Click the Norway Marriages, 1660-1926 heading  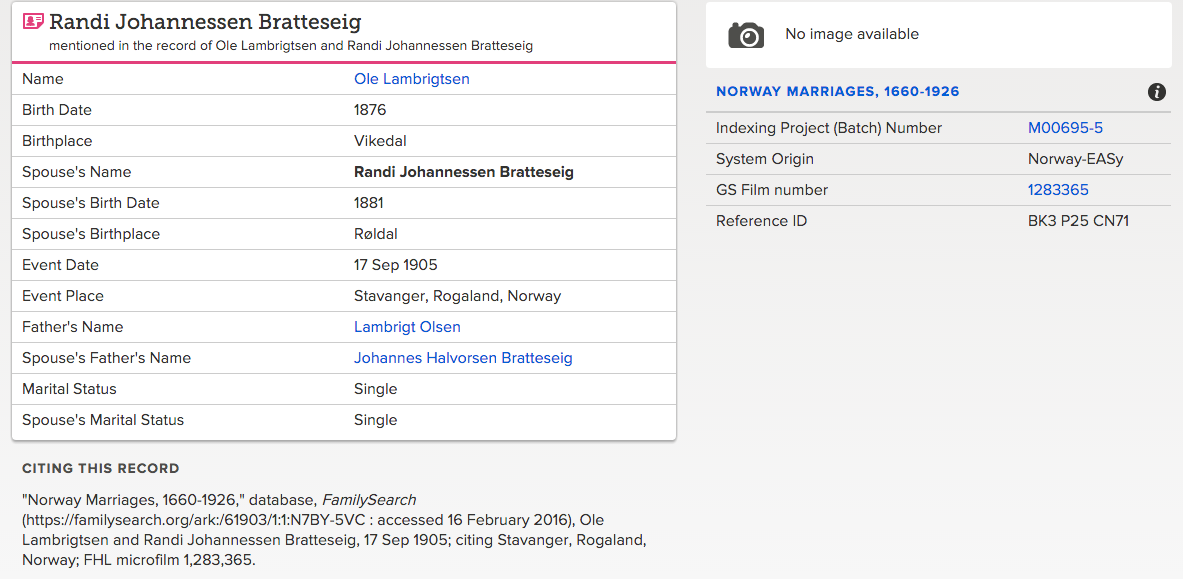click(x=837, y=92)
